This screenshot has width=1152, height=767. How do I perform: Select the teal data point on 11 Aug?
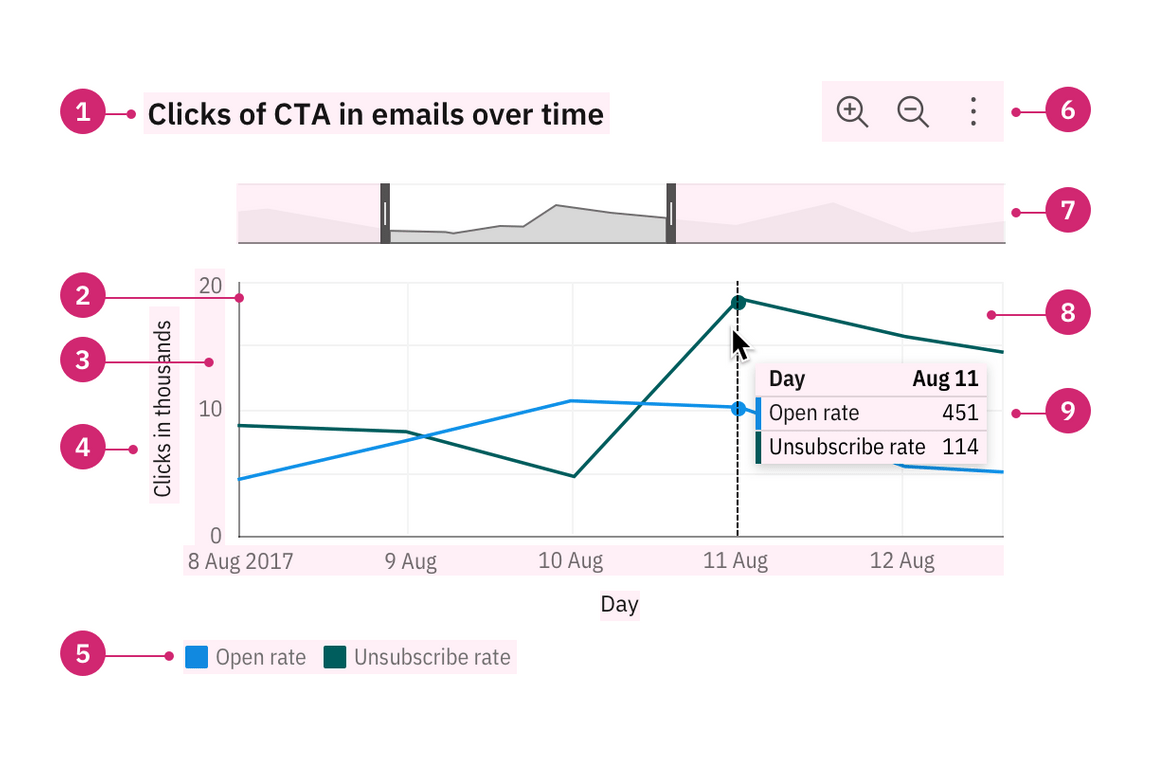coord(738,303)
